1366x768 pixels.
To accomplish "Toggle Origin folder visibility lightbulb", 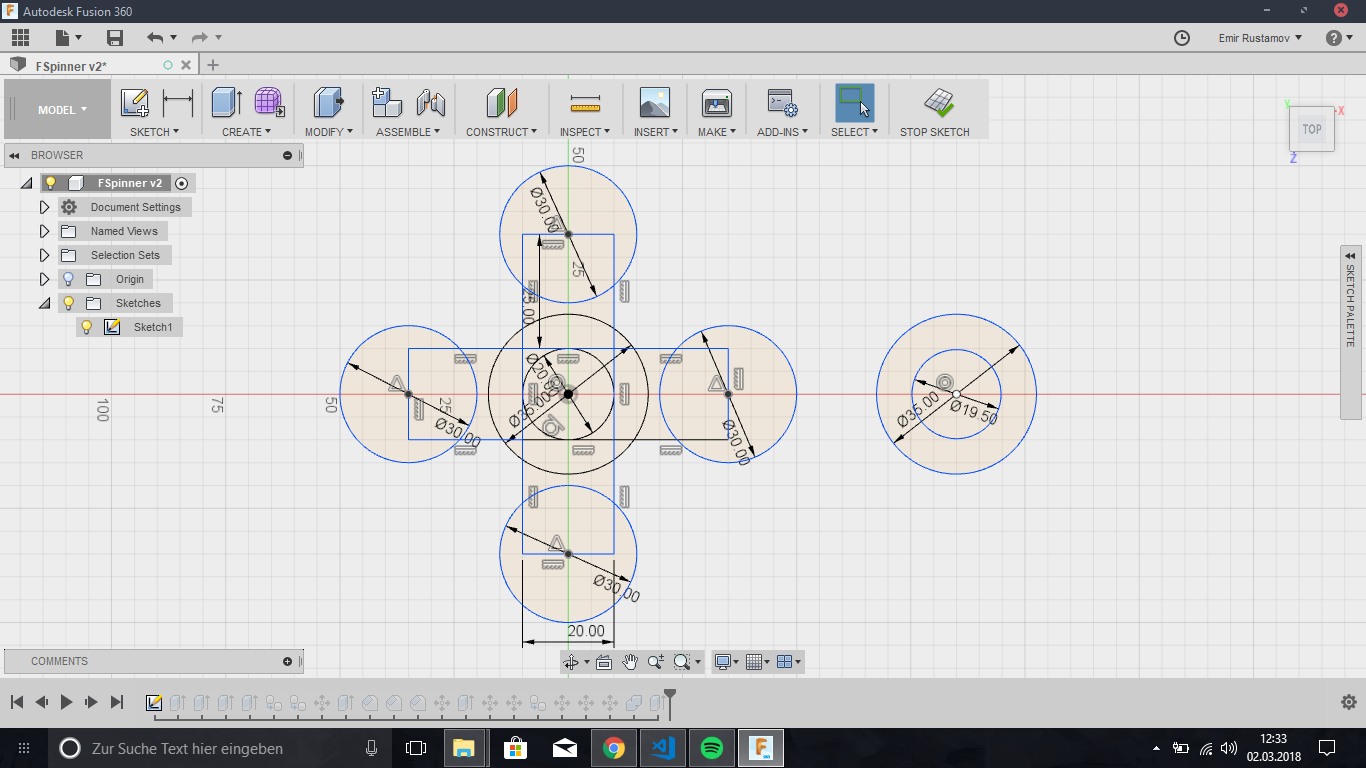I will [68, 279].
